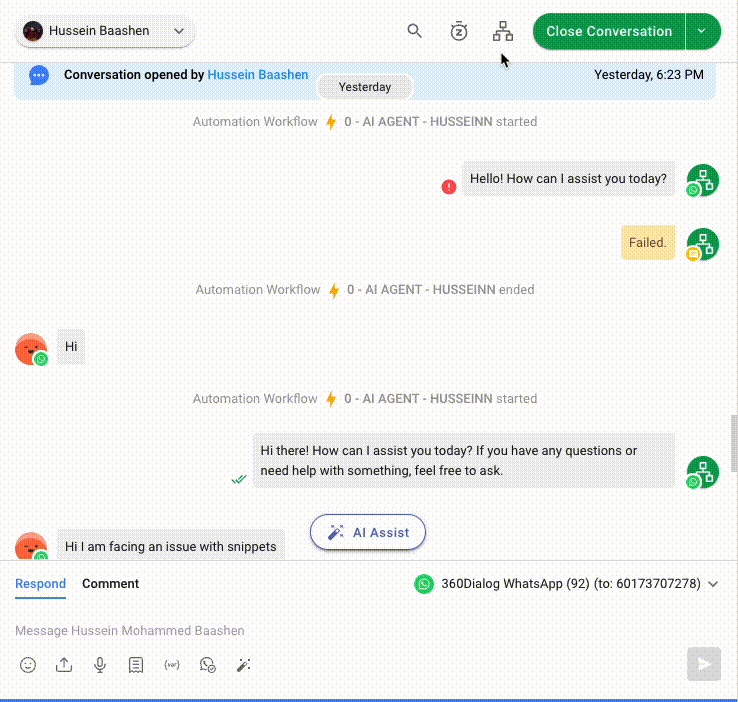Switch to the Comment tab
Viewport: 738px width, 702px height.
click(x=110, y=584)
